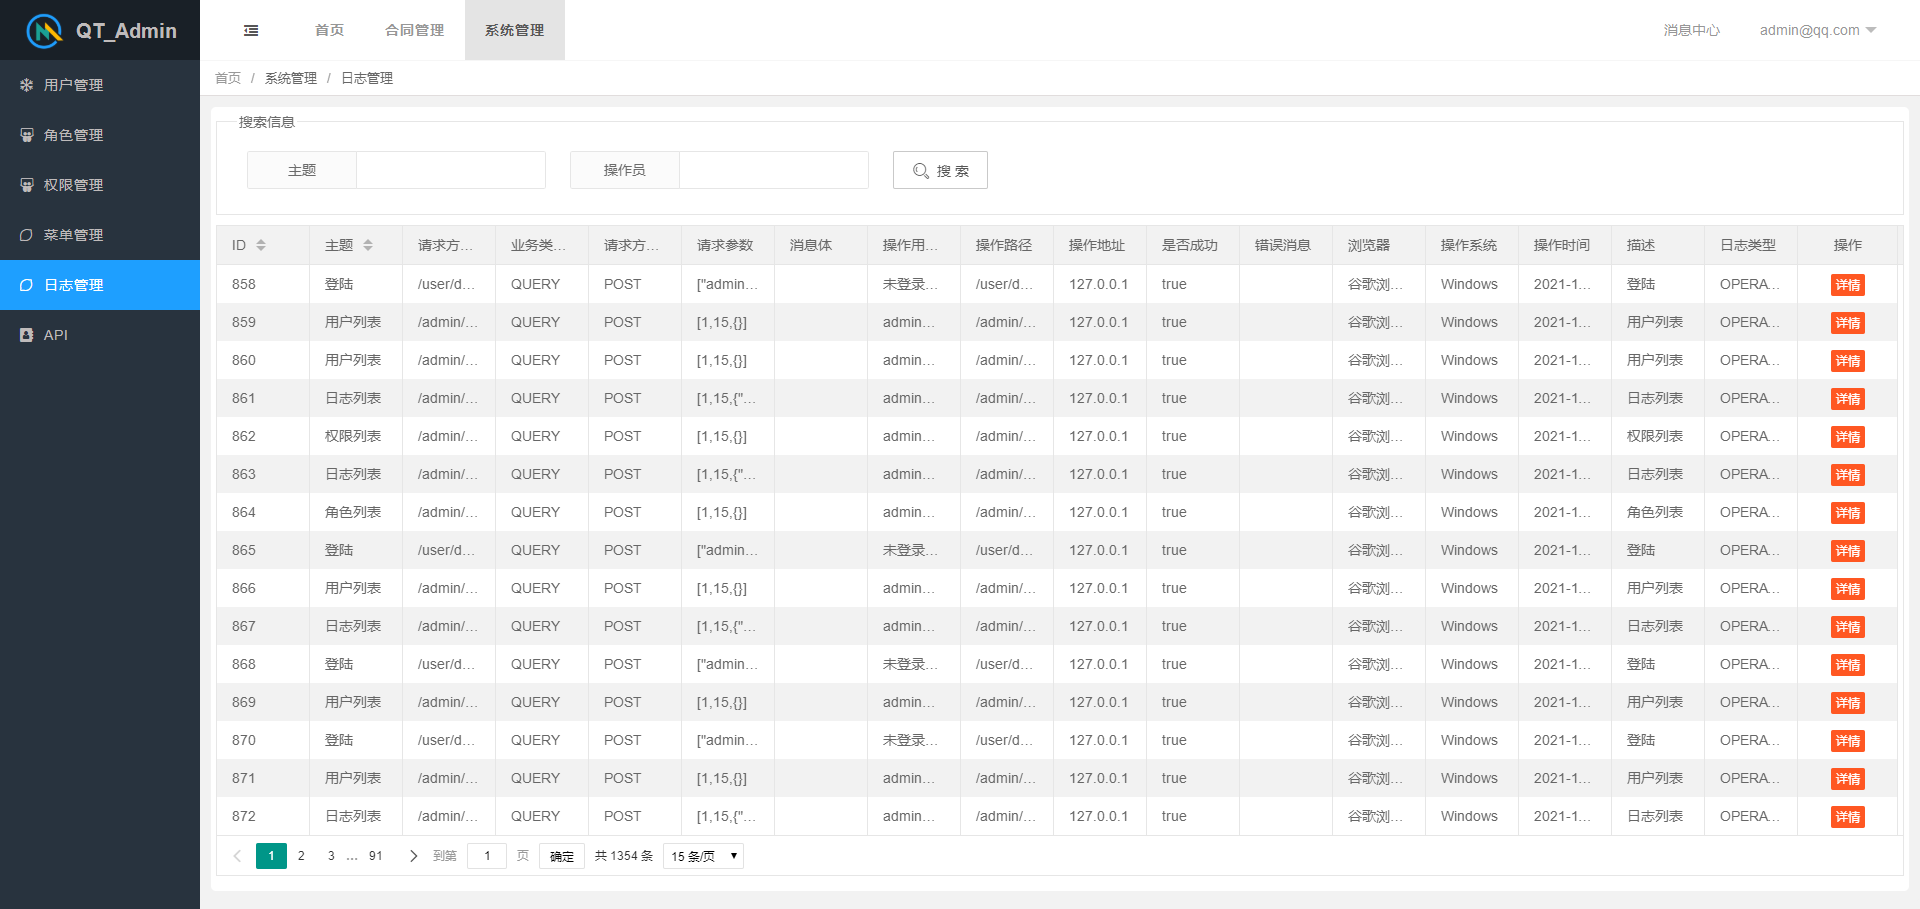1920x909 pixels.
Task: Focus the 操作员 search input
Action: [774, 170]
